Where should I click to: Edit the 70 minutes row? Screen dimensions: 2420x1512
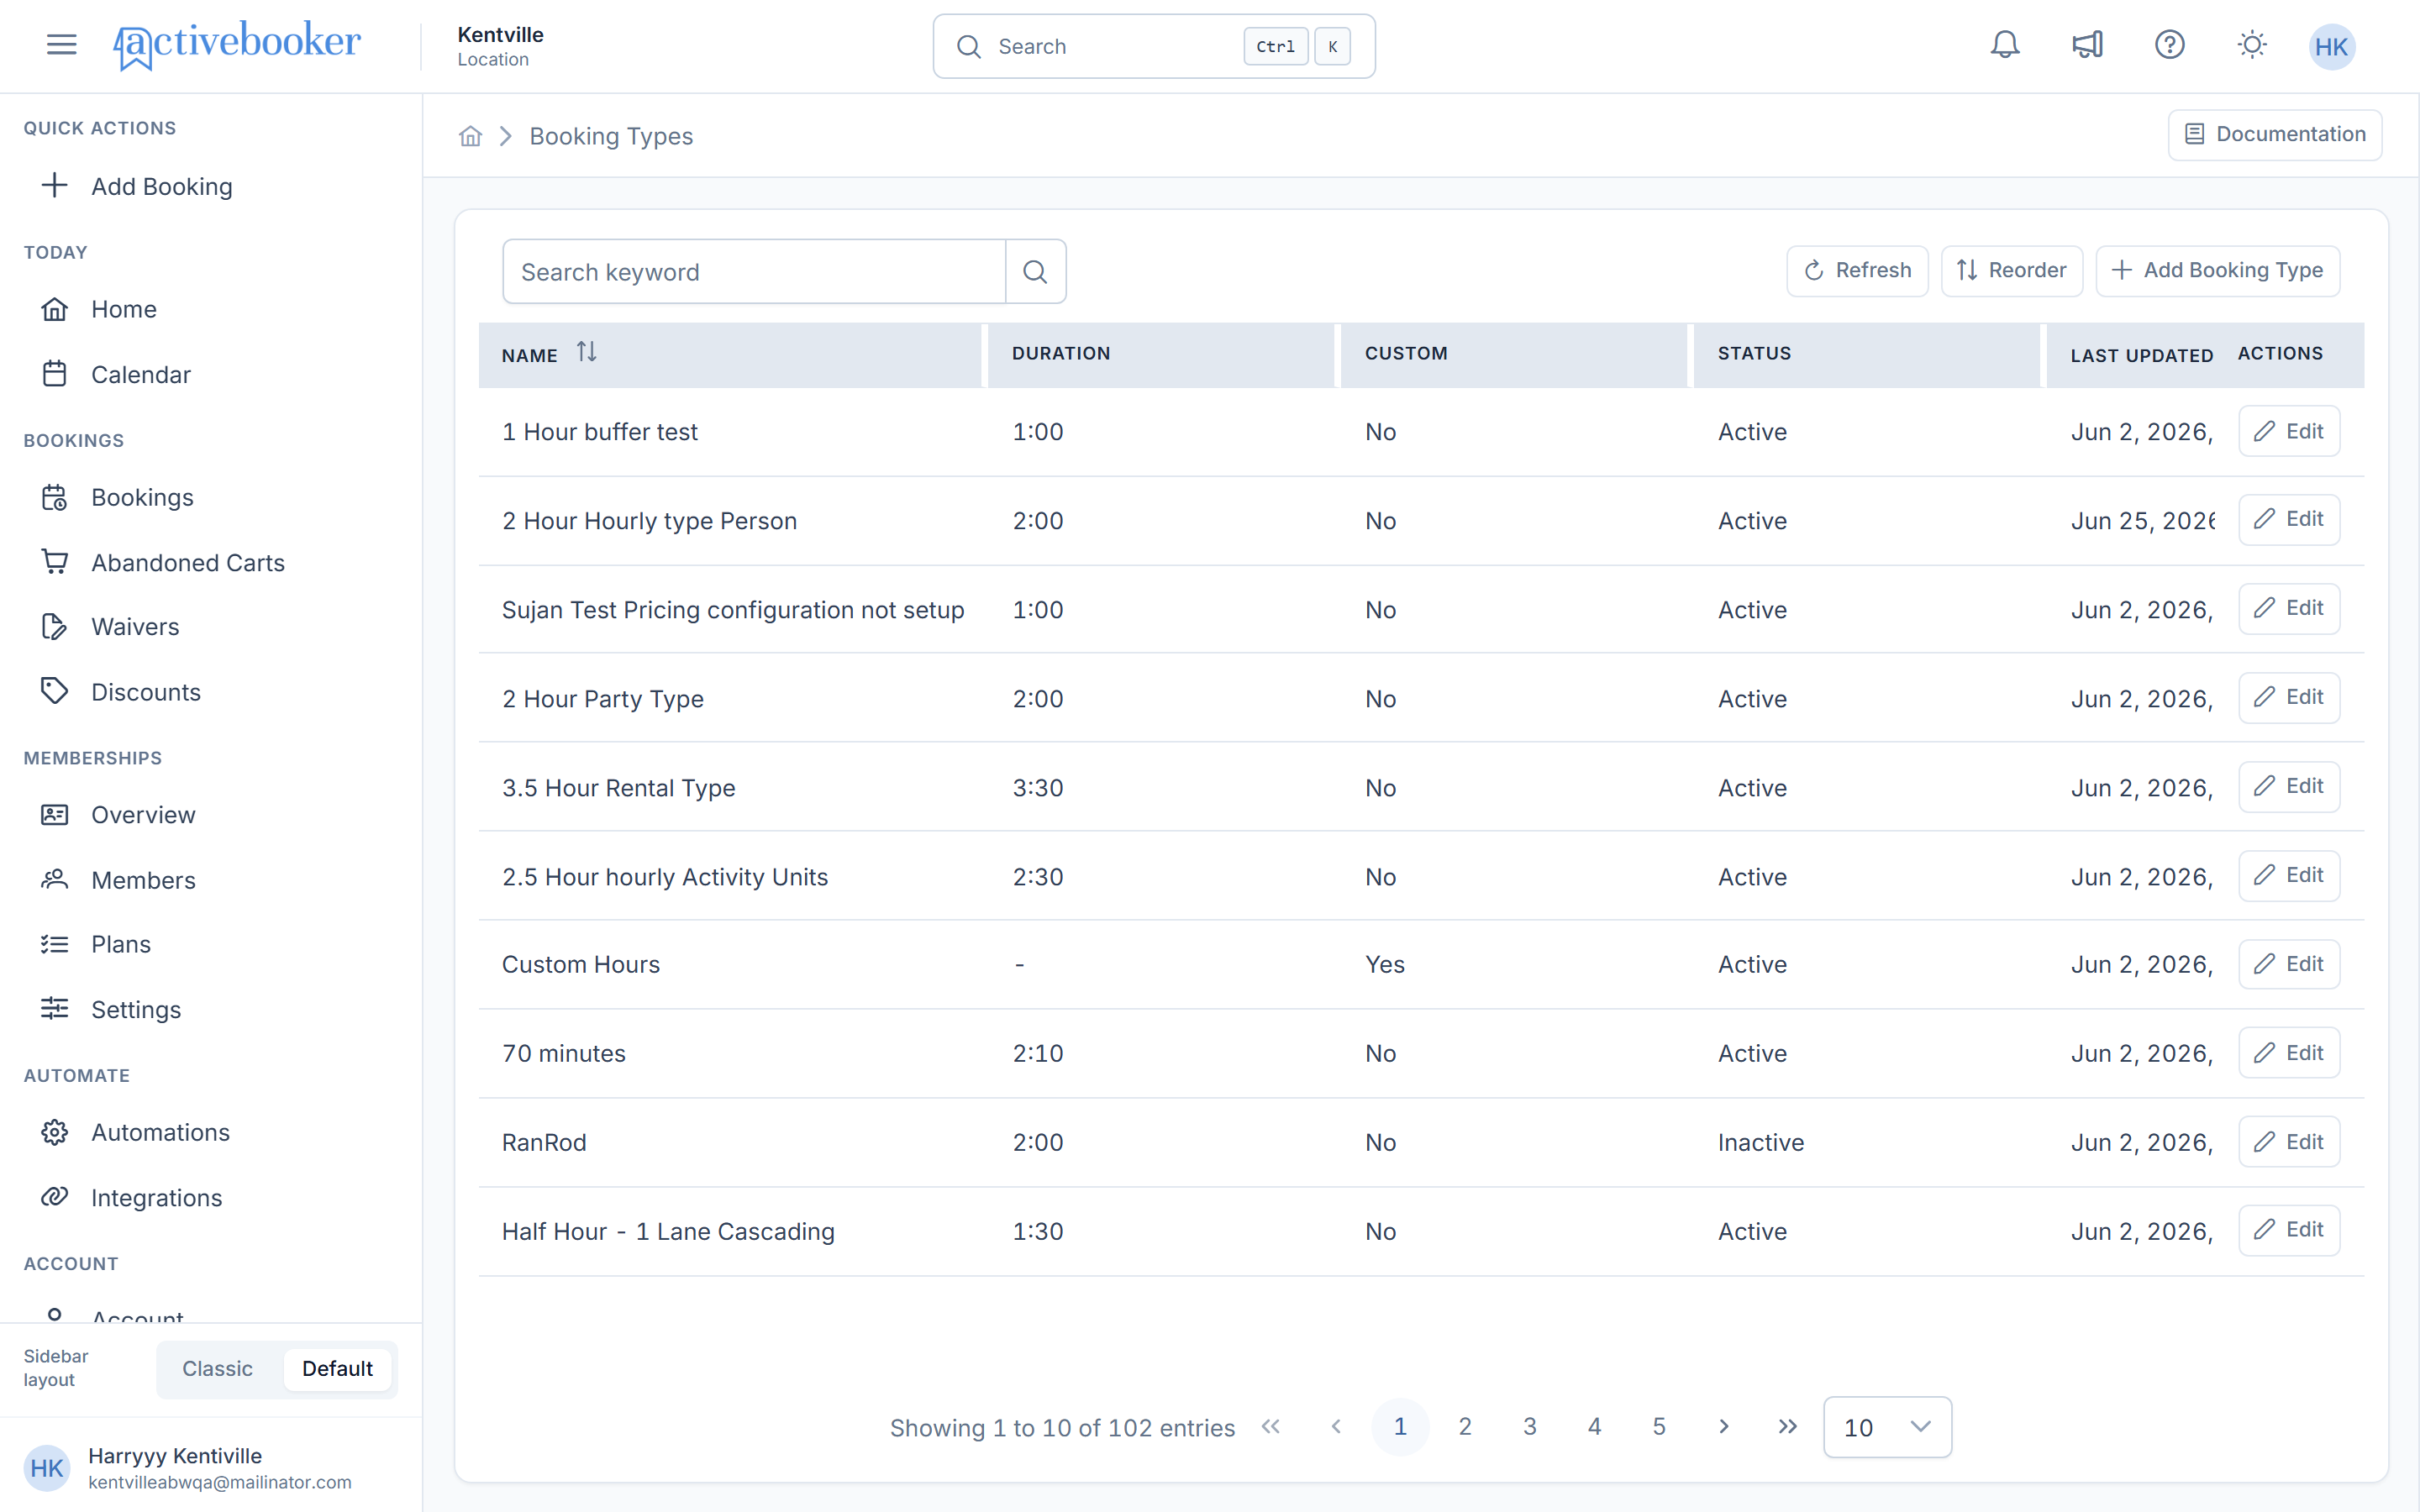click(2288, 1053)
